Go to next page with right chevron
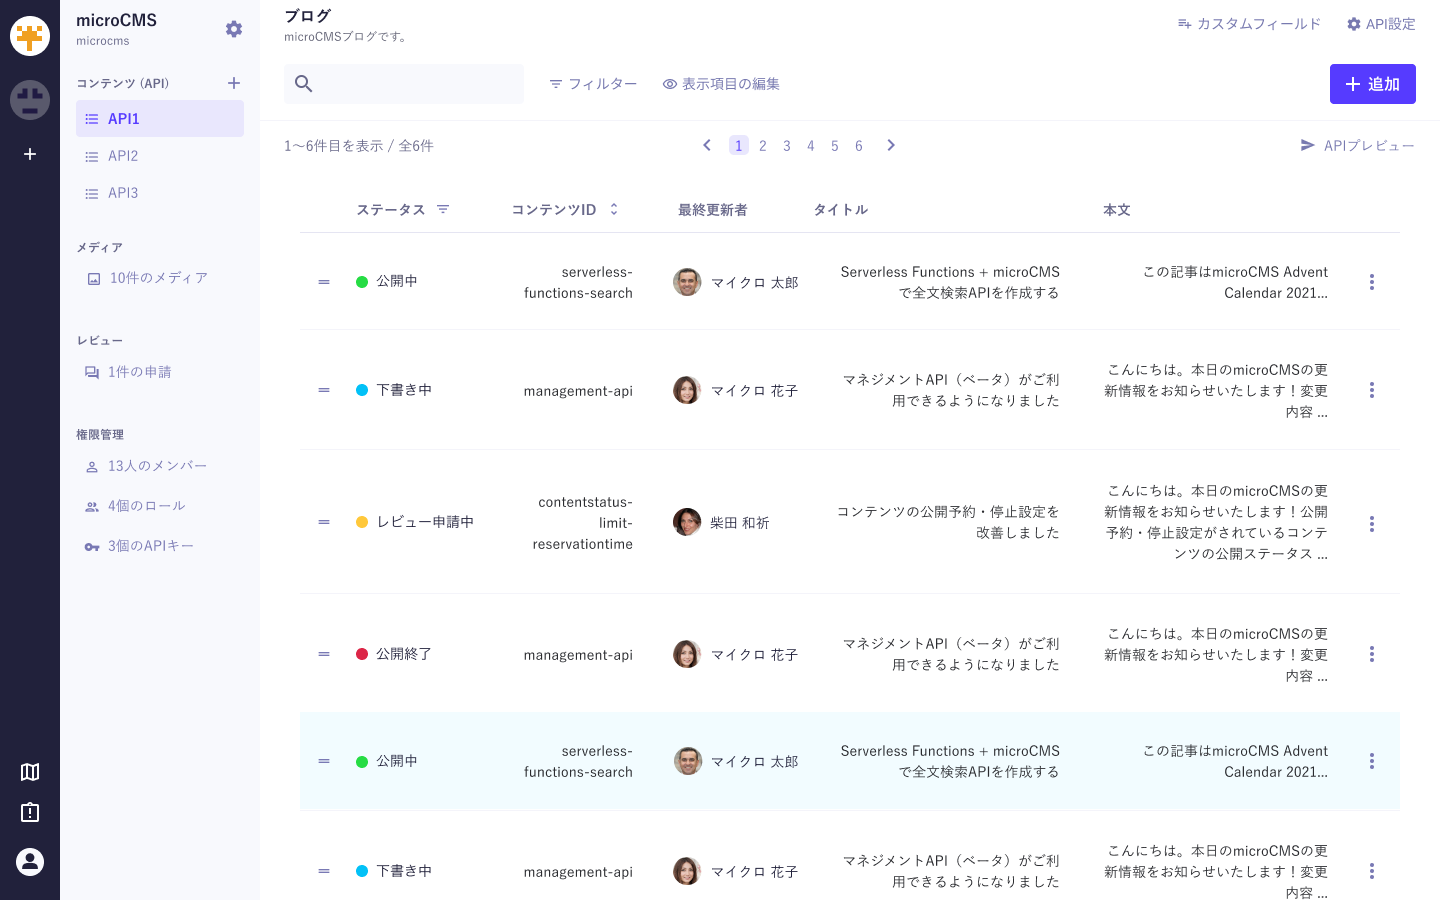The image size is (1440, 900). (891, 146)
